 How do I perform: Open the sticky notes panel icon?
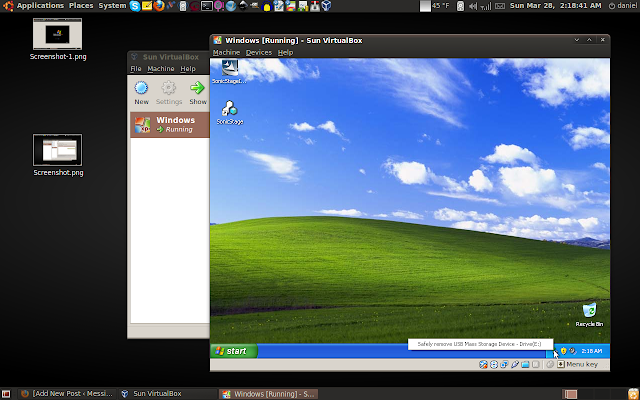(x=147, y=6)
